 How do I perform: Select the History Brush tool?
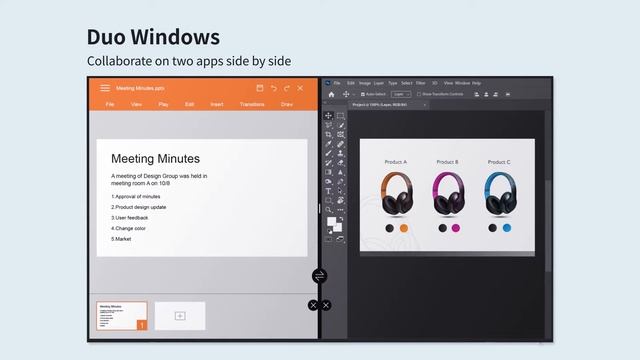coord(328,163)
